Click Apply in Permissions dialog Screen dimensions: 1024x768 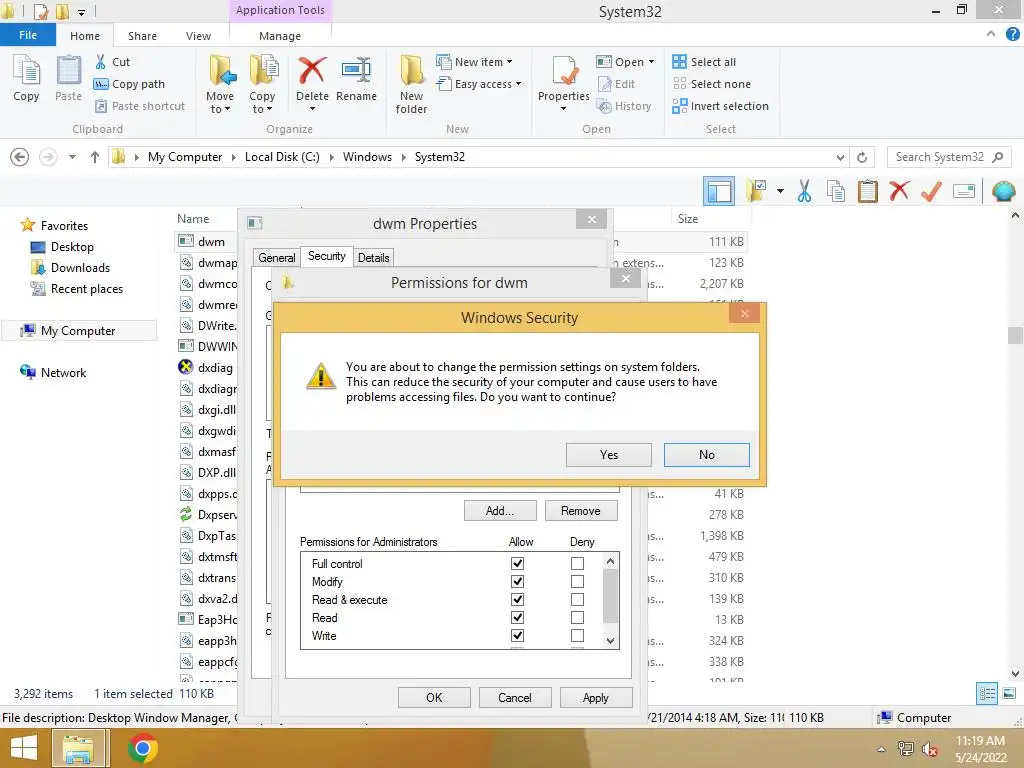596,697
